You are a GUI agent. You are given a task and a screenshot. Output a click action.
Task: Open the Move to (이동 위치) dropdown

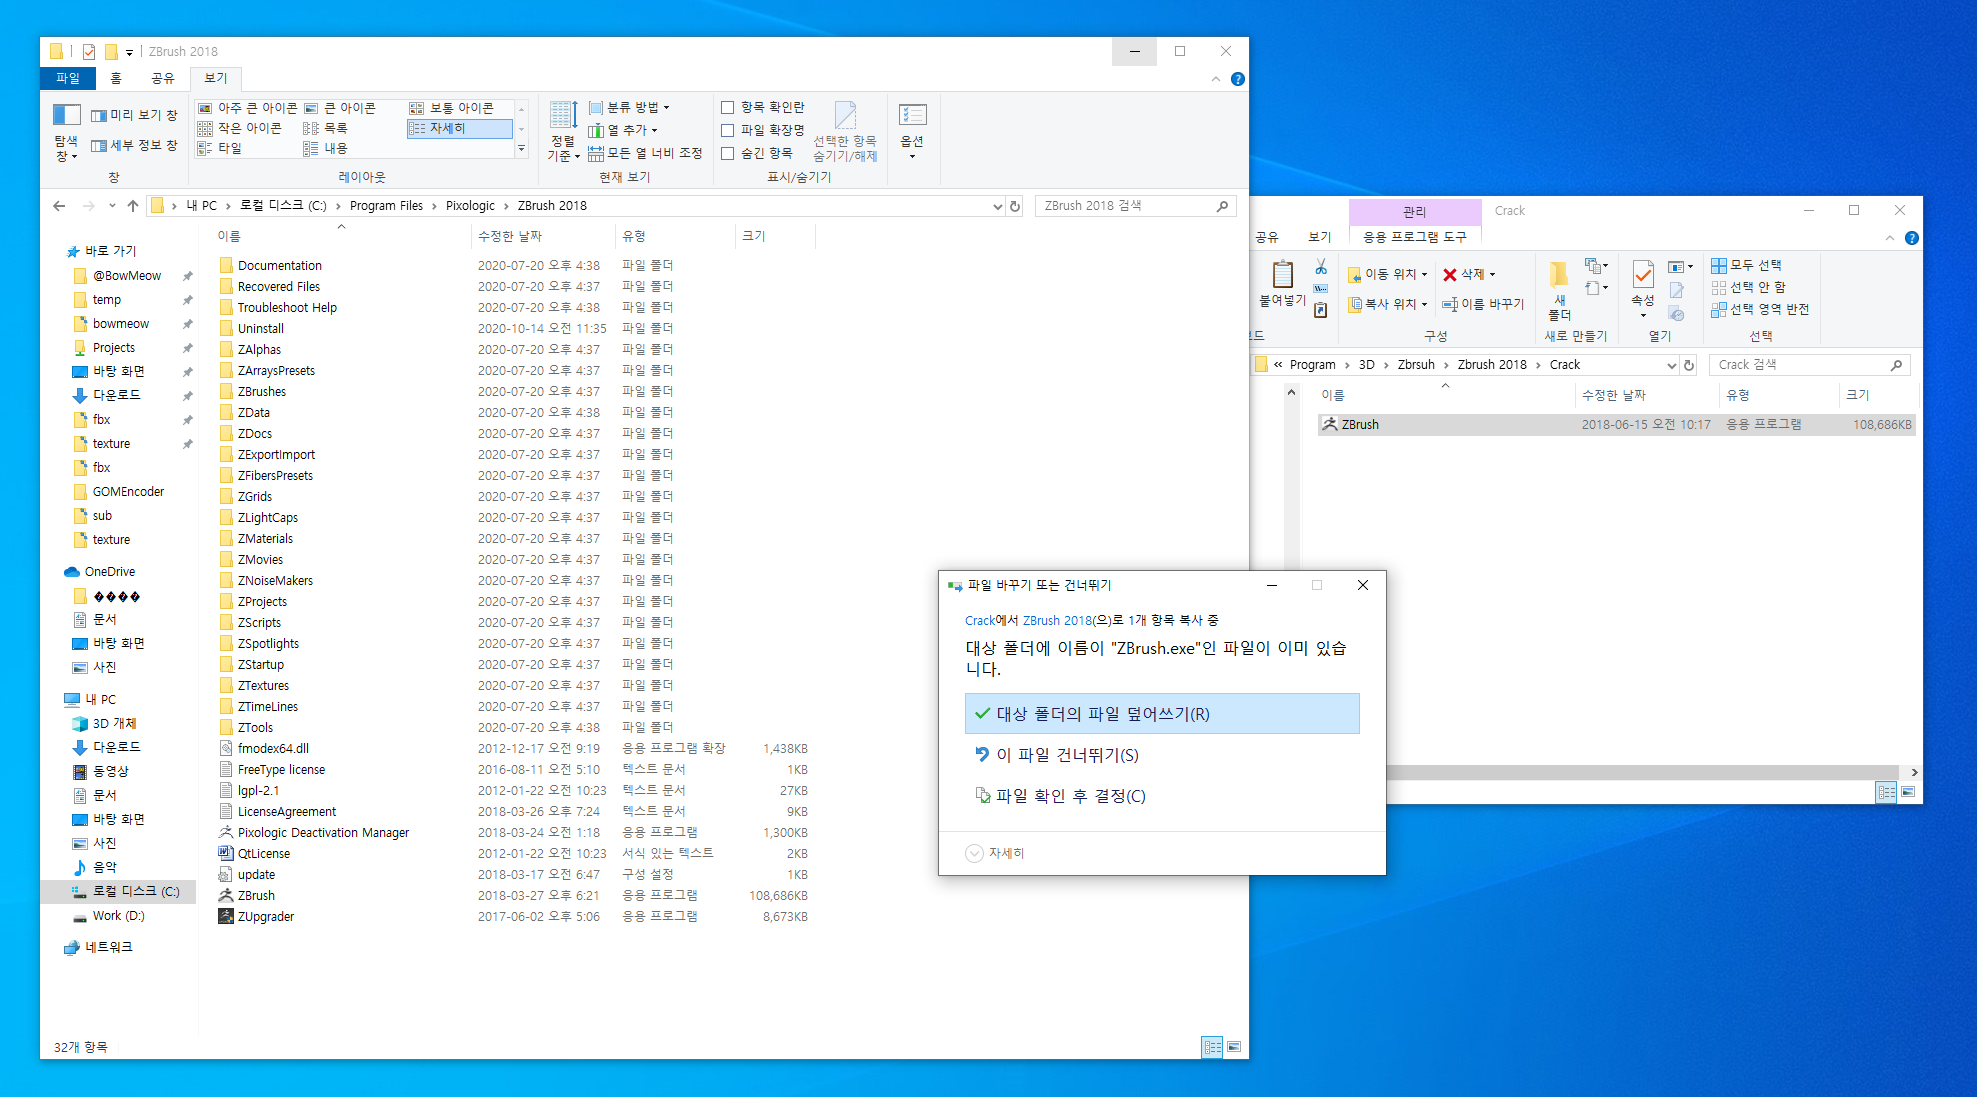pos(1389,274)
